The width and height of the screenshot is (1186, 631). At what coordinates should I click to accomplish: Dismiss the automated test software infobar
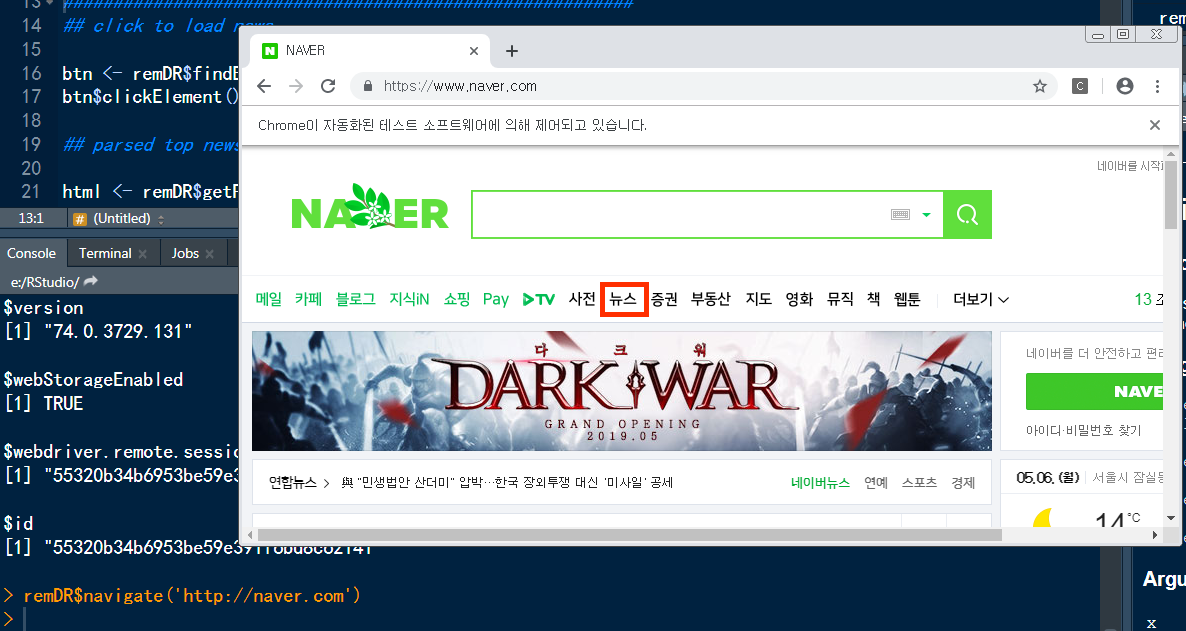1154,125
